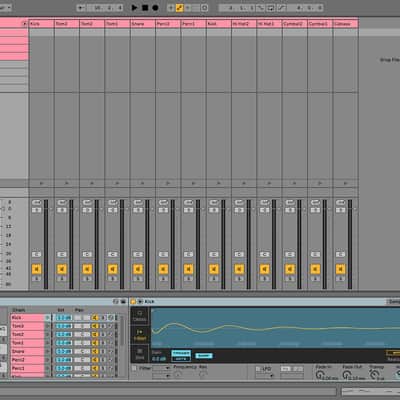
Task: Click first chain list header icon
Action: (x=116, y=301)
